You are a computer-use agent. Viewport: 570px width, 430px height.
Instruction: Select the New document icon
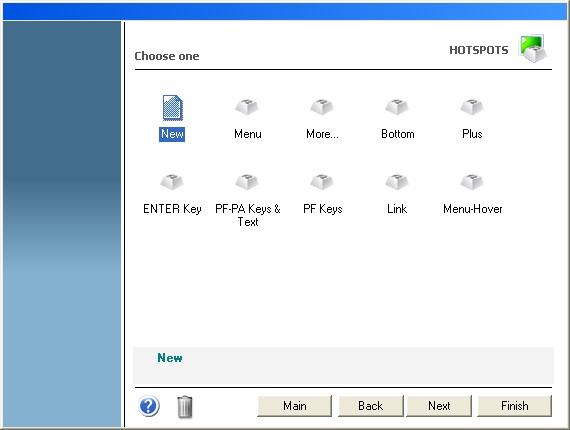point(172,108)
